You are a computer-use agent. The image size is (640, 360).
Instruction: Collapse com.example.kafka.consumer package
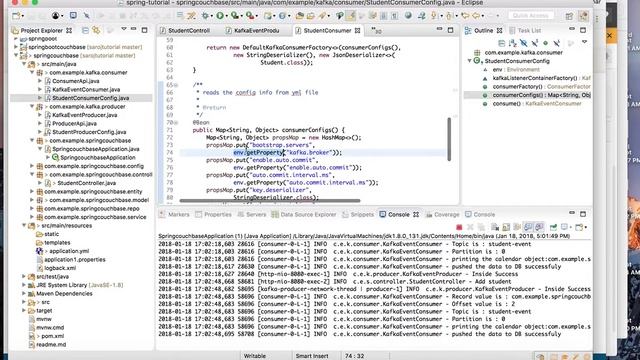pyautogui.click(x=32, y=72)
